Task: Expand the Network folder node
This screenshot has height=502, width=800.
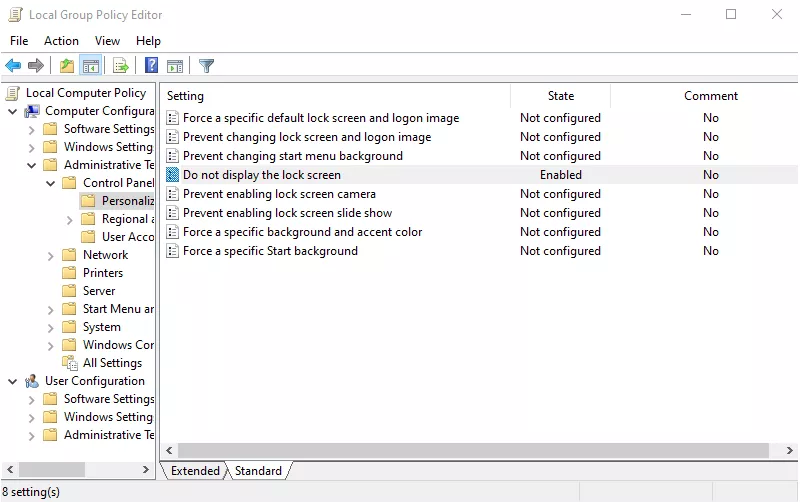Action: [x=51, y=256]
